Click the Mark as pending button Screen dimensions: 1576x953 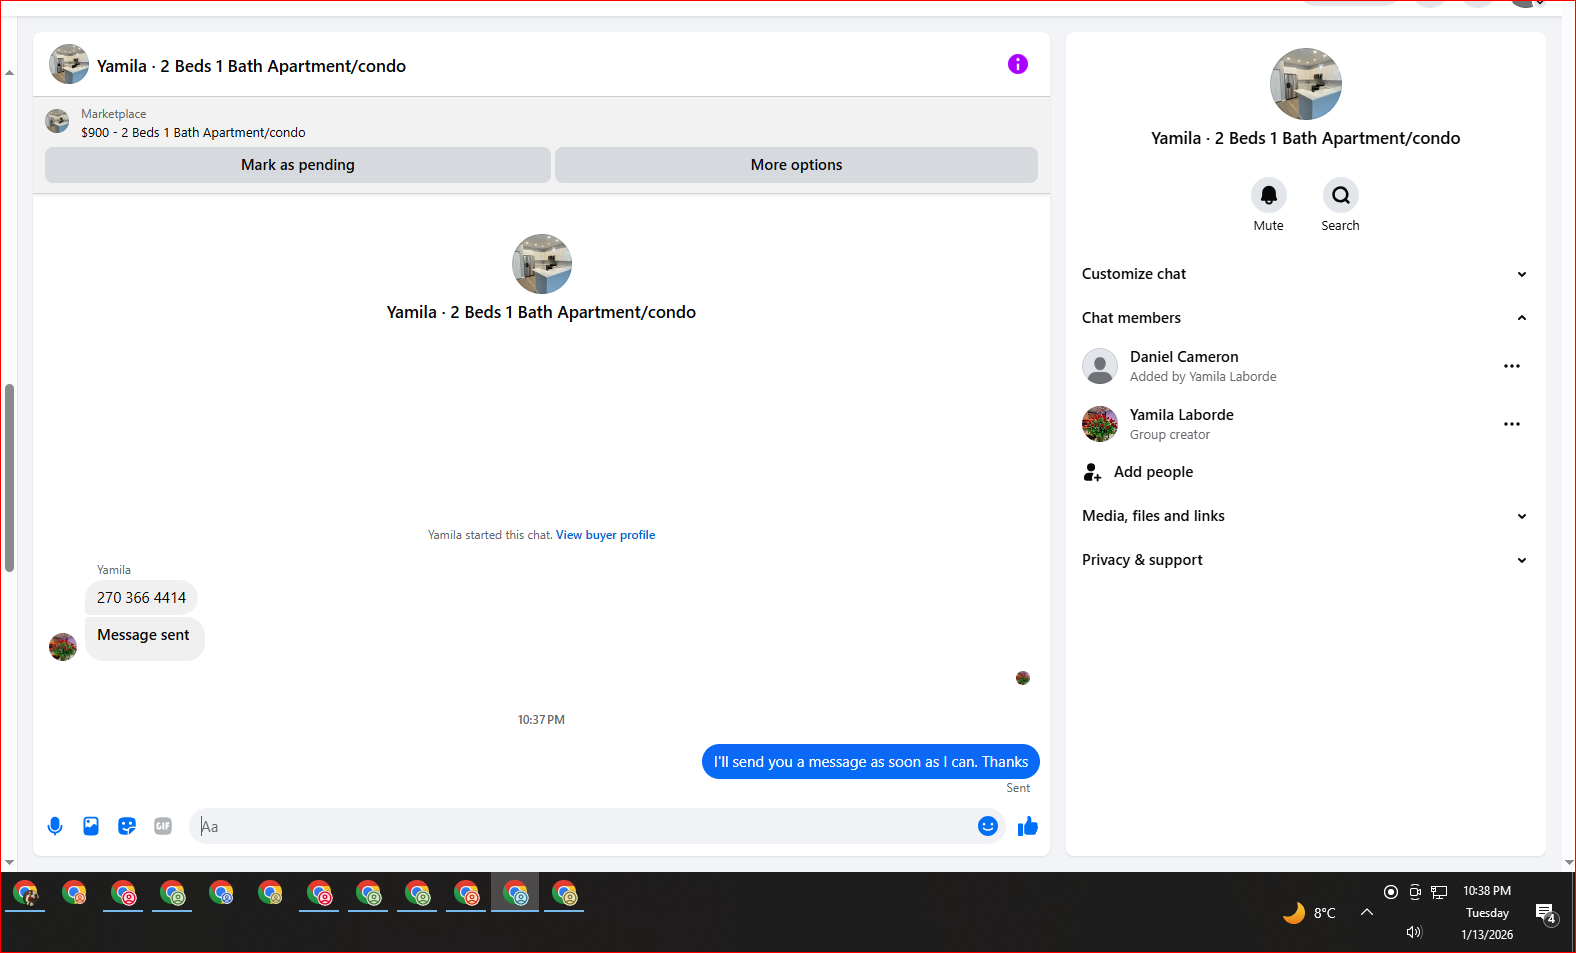[x=298, y=165]
